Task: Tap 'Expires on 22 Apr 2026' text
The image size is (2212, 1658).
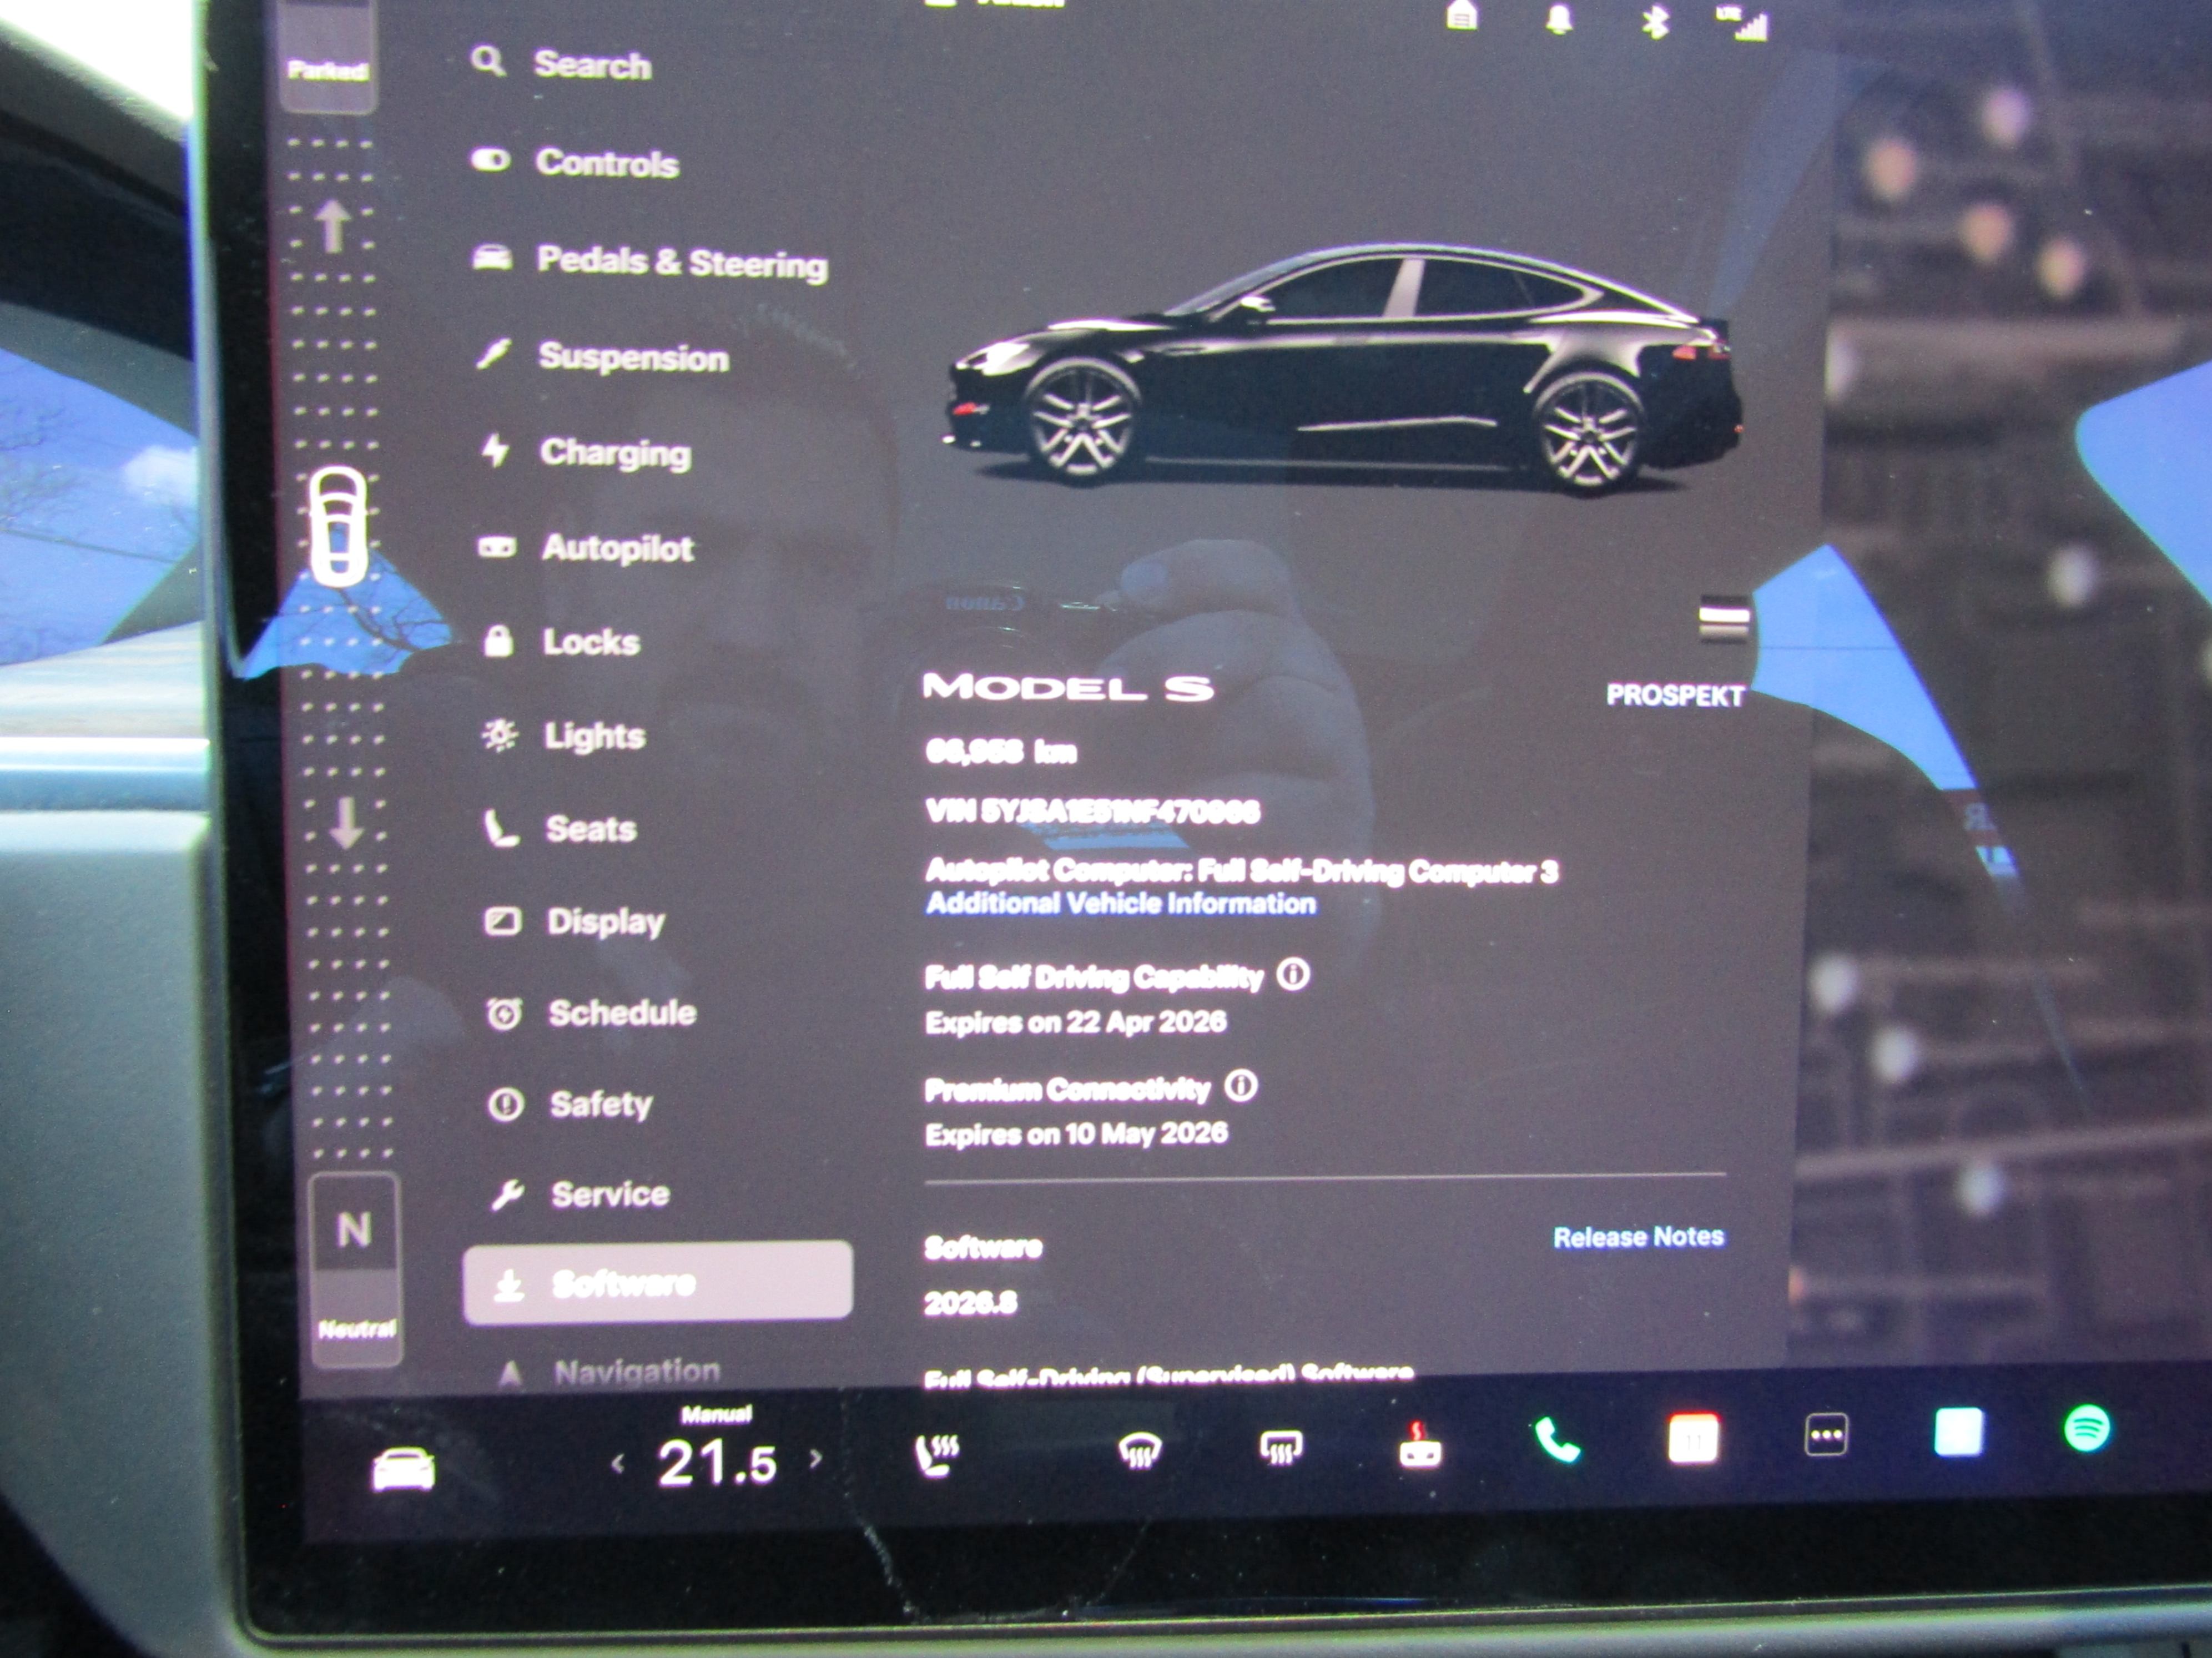Action: 1076,1022
